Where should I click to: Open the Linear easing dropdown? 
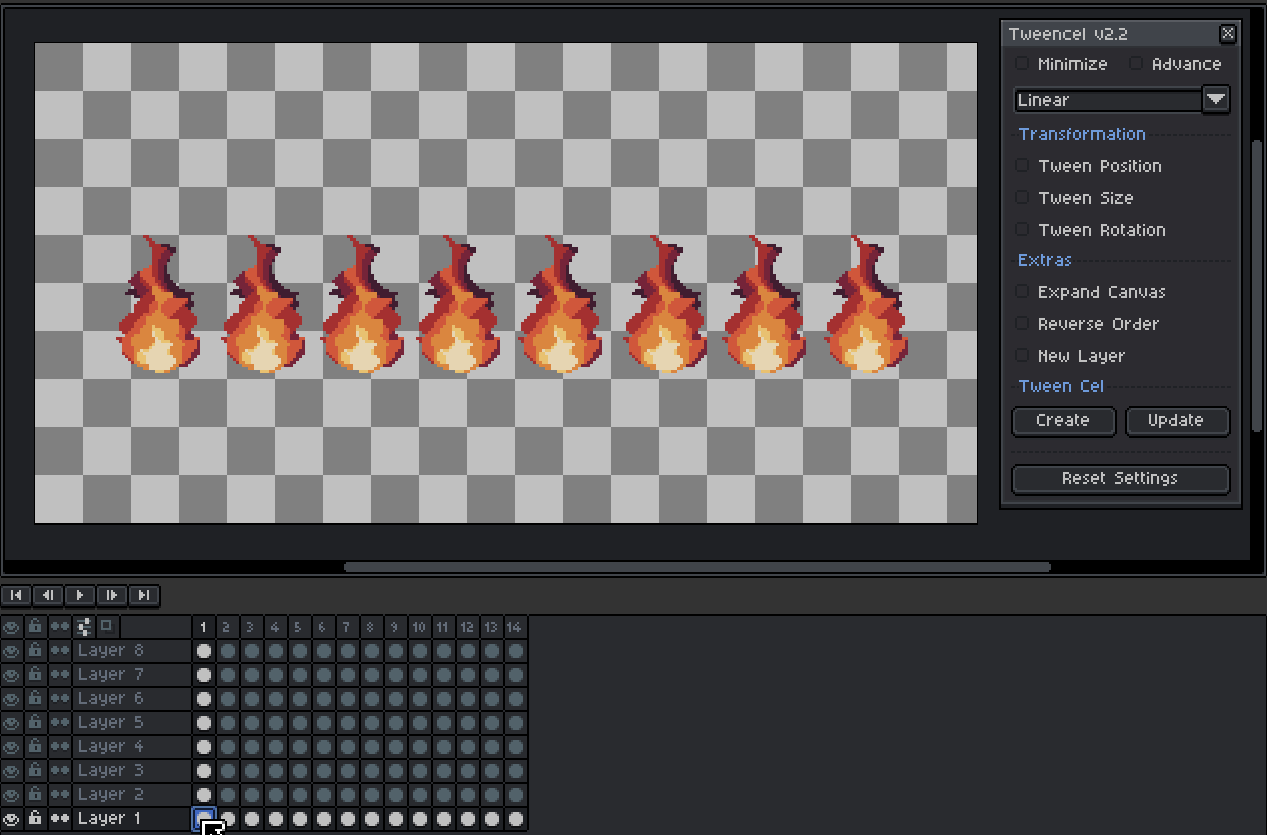click(x=1215, y=99)
